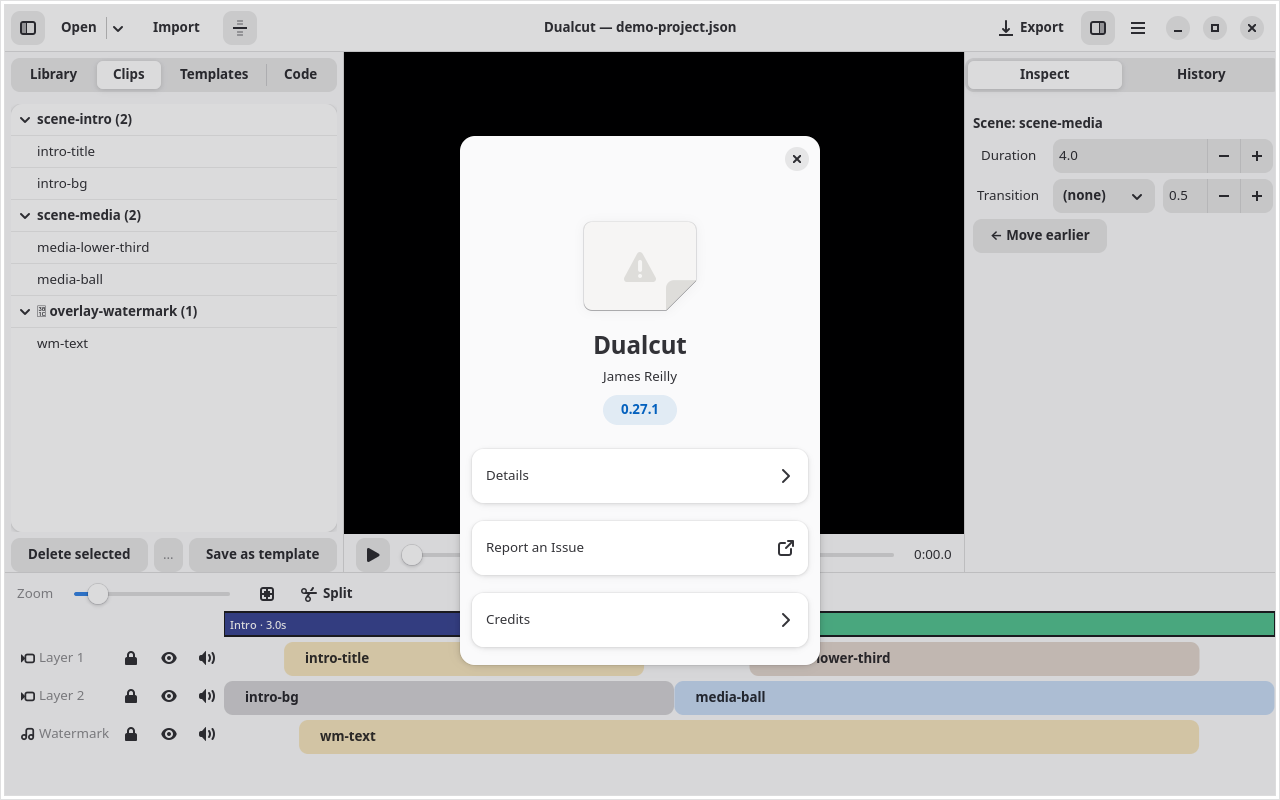
Task: Open the Report an Issue link
Action: point(640,548)
